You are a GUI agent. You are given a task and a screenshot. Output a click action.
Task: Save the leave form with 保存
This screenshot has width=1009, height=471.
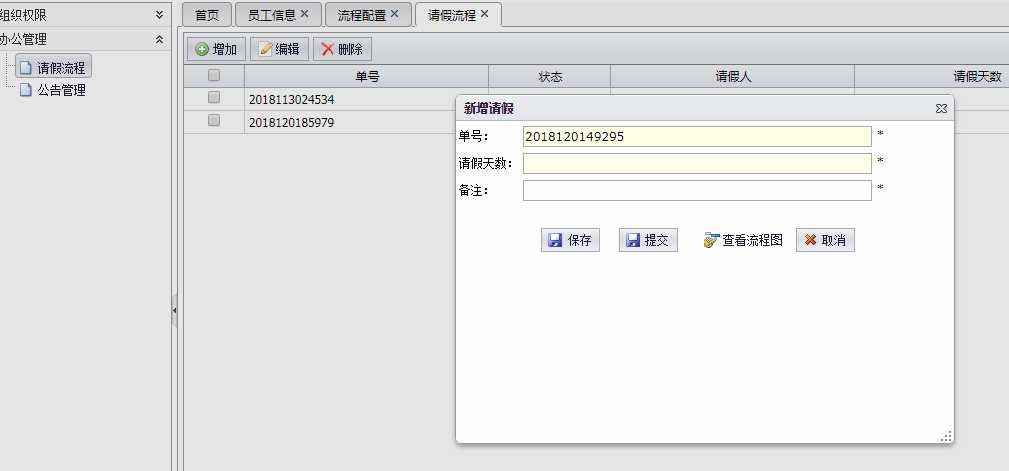(570, 240)
